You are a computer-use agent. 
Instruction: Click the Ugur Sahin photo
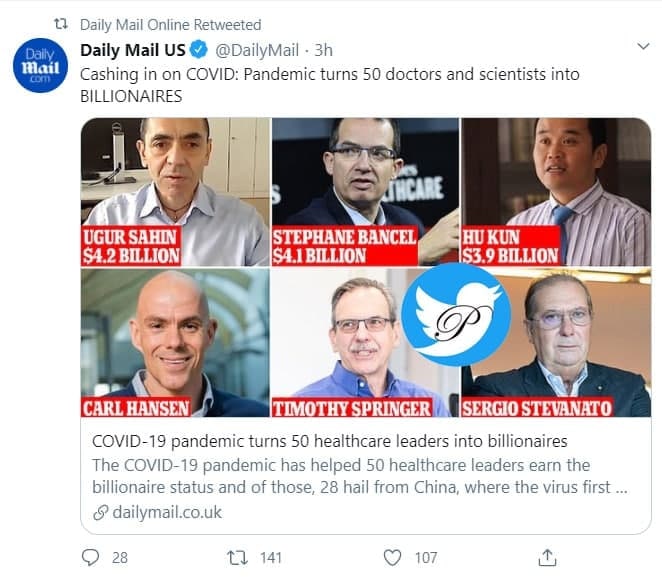pyautogui.click(x=174, y=180)
